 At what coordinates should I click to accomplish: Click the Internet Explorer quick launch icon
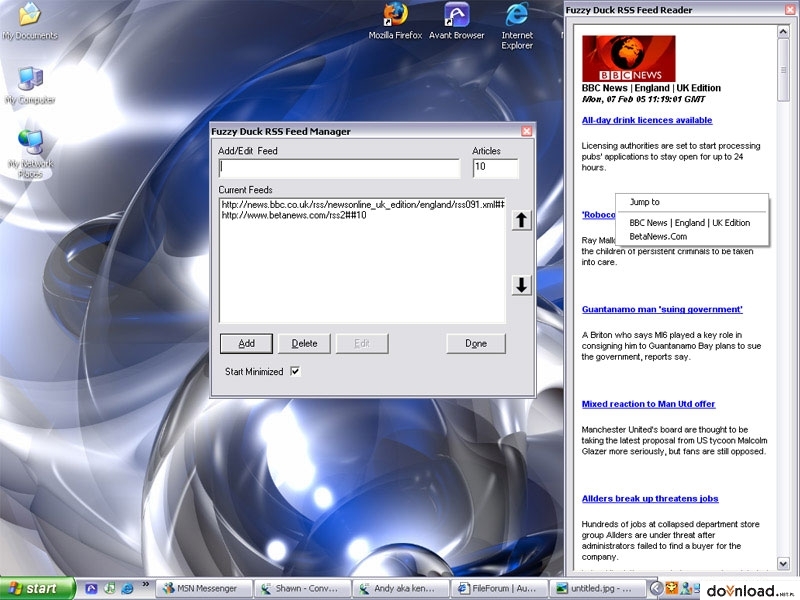pyautogui.click(x=127, y=588)
